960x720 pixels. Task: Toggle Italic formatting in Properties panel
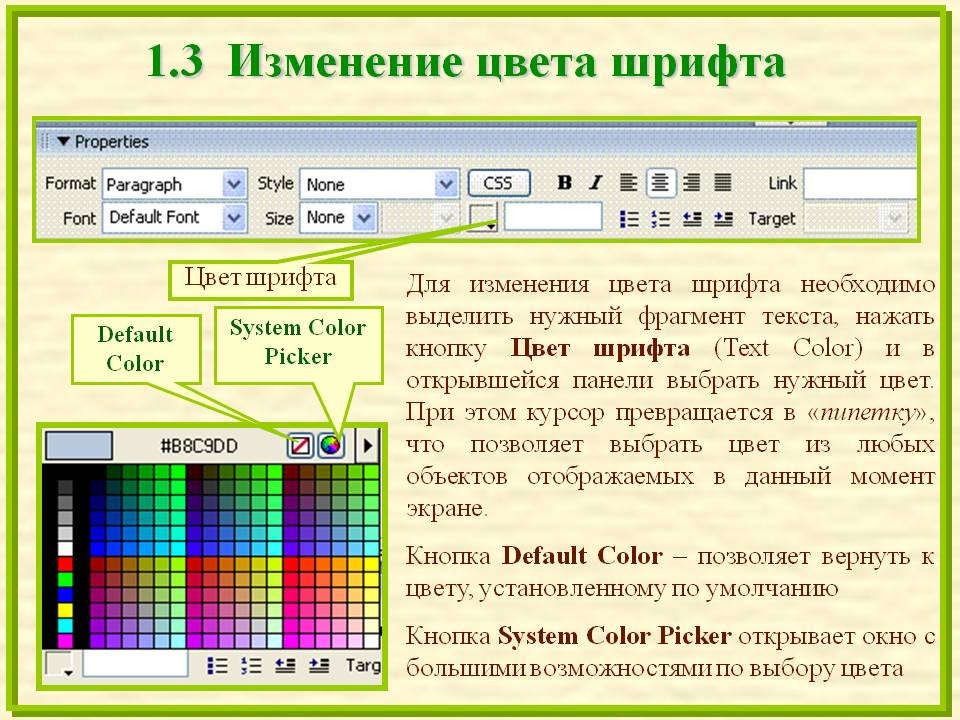tap(595, 182)
